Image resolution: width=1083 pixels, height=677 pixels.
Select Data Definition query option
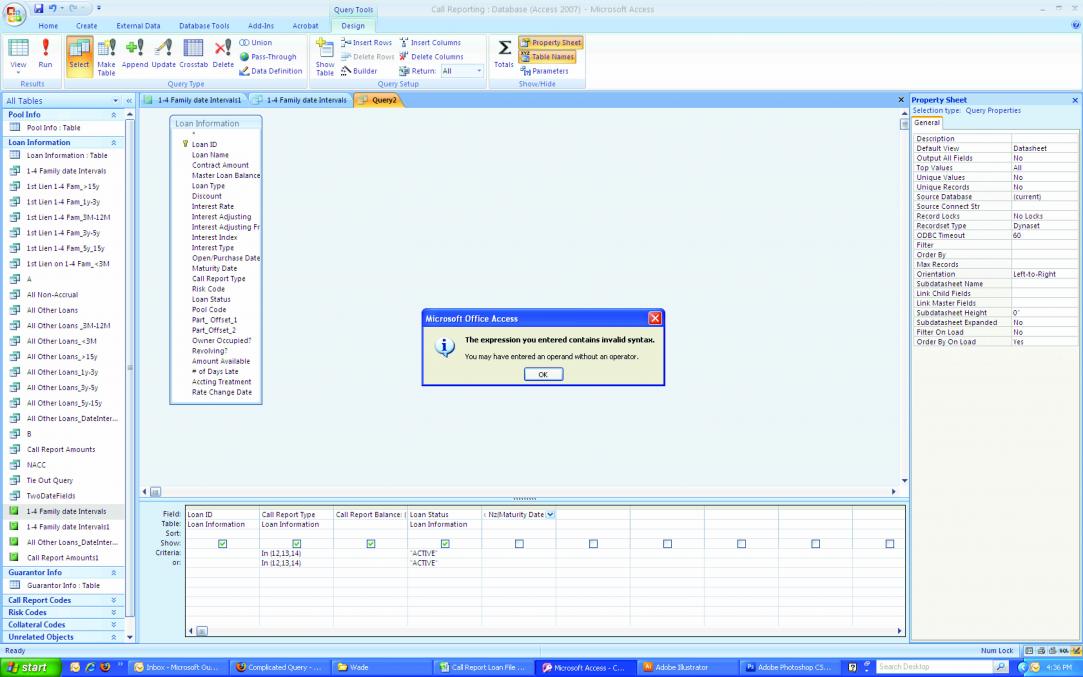tap(271, 71)
